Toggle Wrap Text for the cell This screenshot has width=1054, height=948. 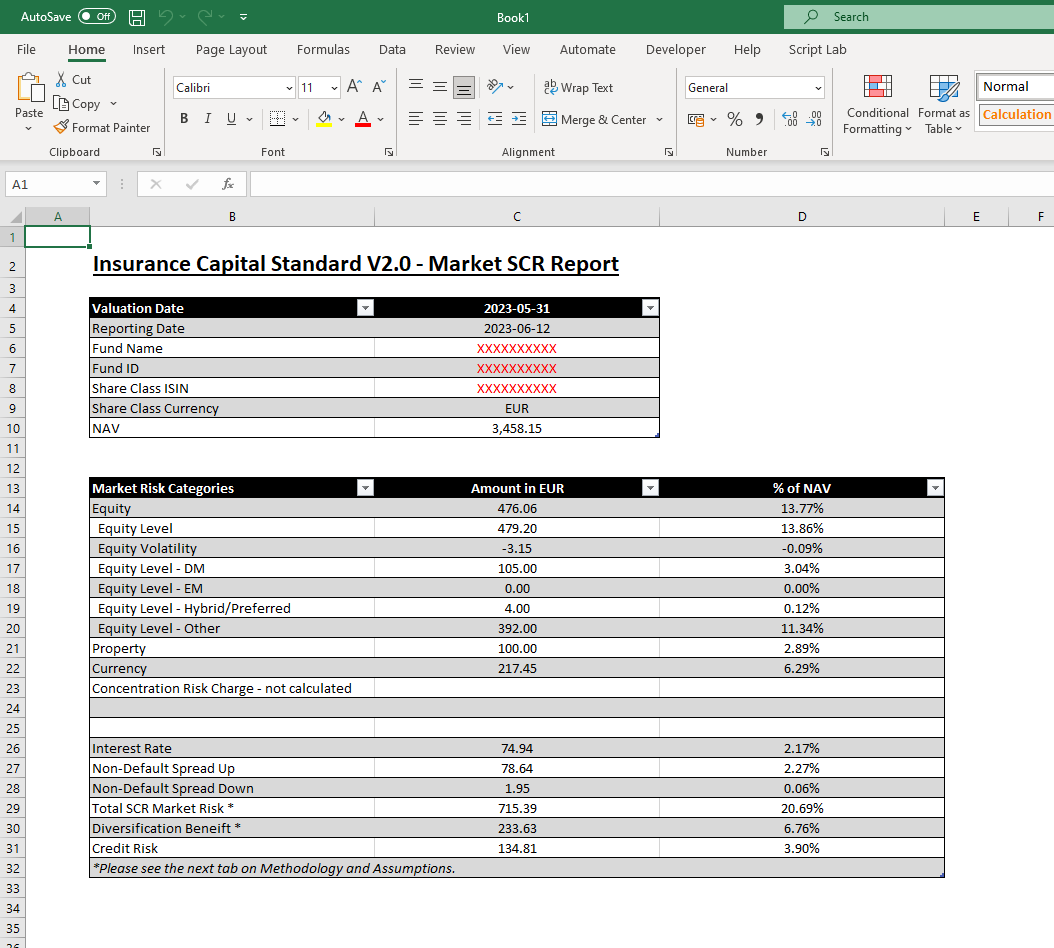[578, 87]
